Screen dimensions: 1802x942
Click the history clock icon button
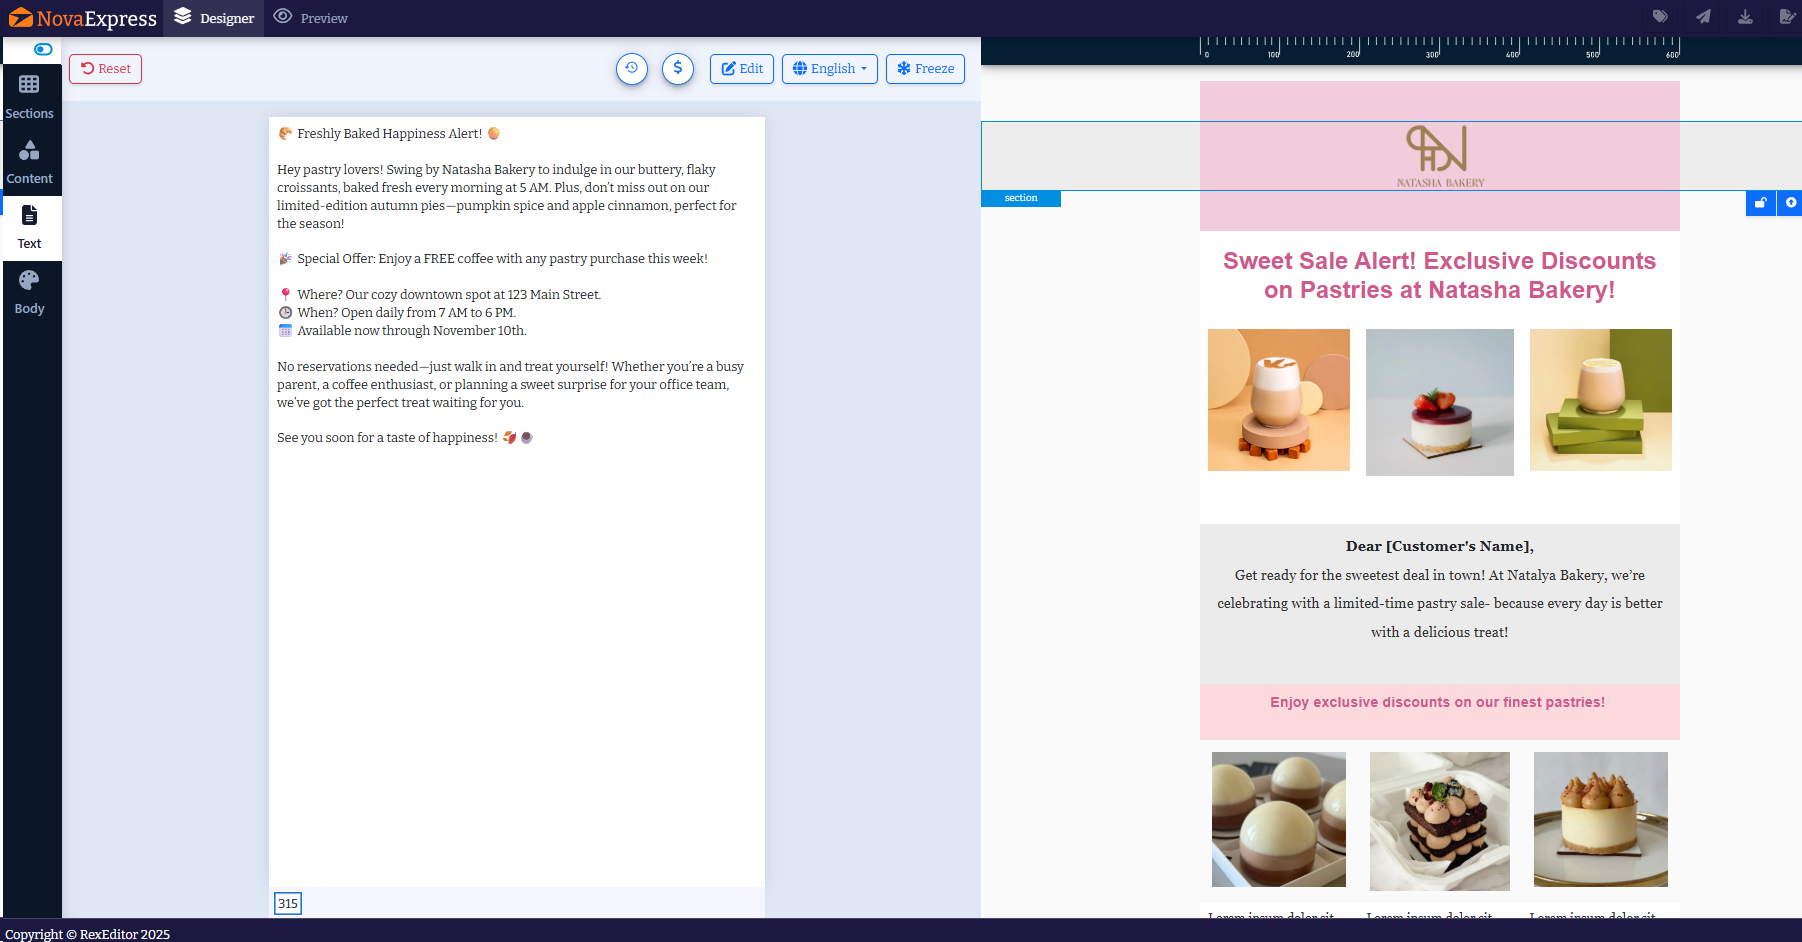click(632, 69)
